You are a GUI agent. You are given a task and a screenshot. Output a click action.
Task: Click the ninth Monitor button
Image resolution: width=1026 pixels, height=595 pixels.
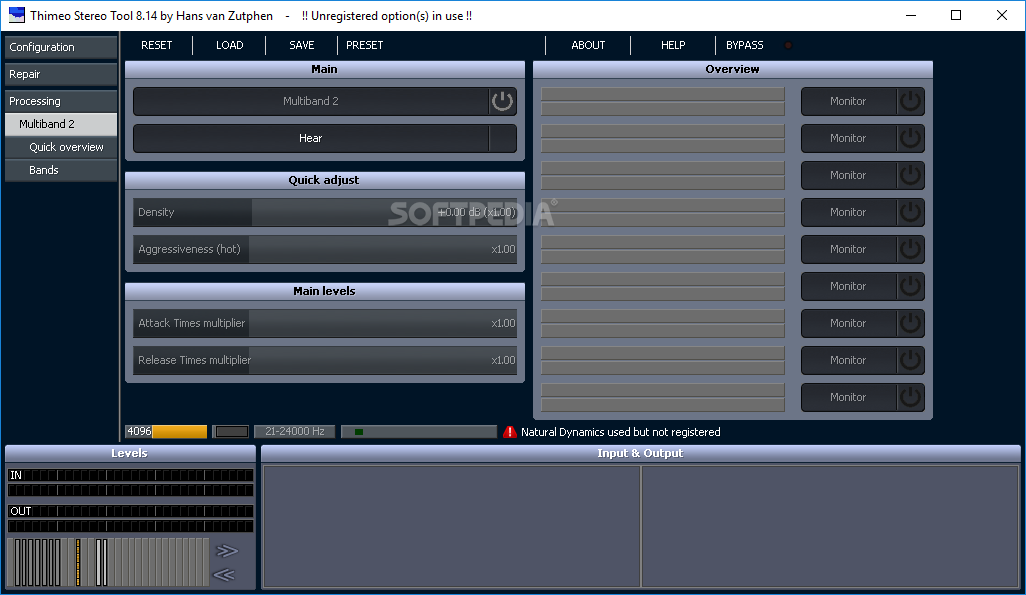[x=848, y=397]
